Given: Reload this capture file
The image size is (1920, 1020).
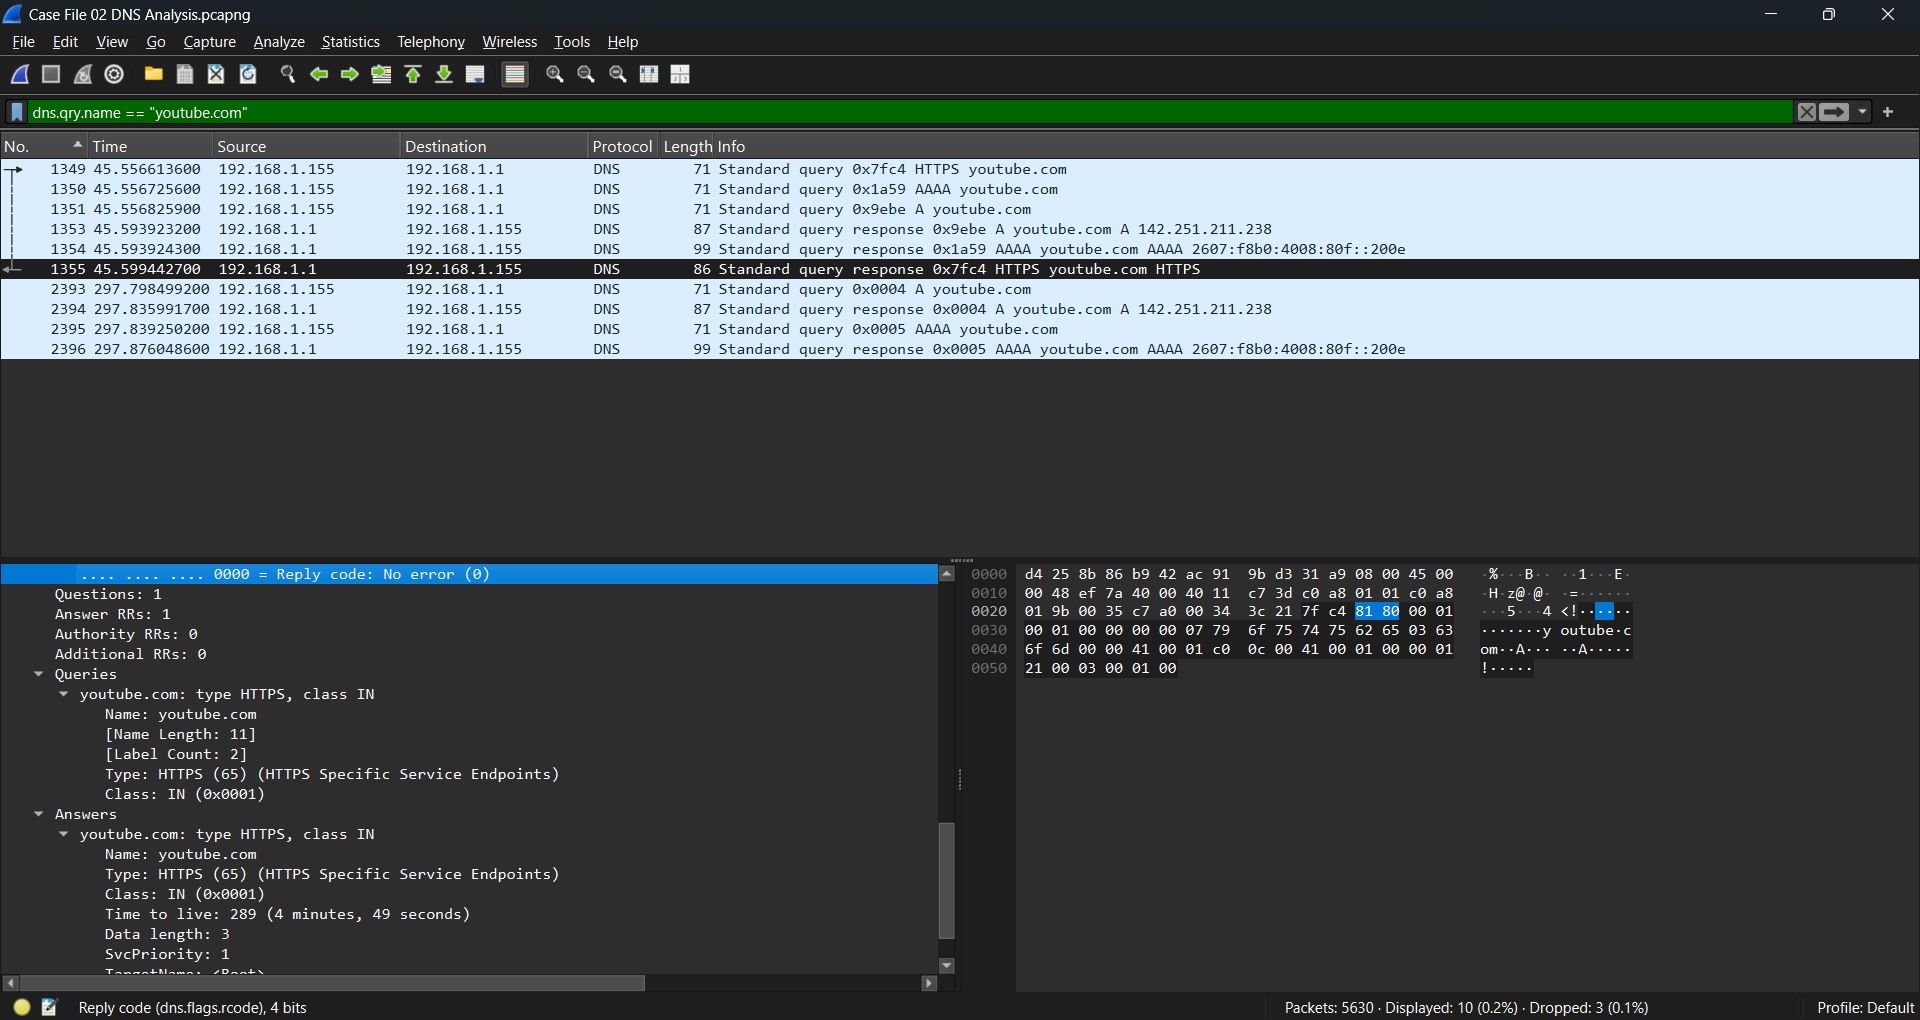Looking at the screenshot, I should coord(248,74).
